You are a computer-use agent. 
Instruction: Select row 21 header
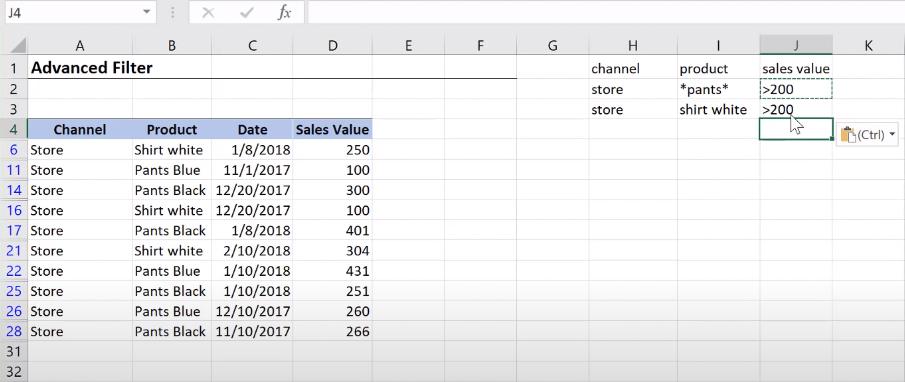(x=14, y=251)
